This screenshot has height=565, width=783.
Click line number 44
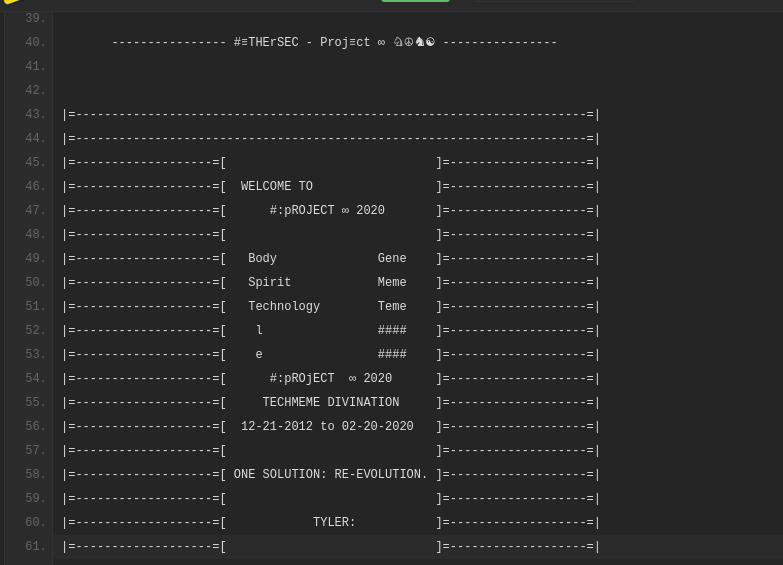coord(35,138)
